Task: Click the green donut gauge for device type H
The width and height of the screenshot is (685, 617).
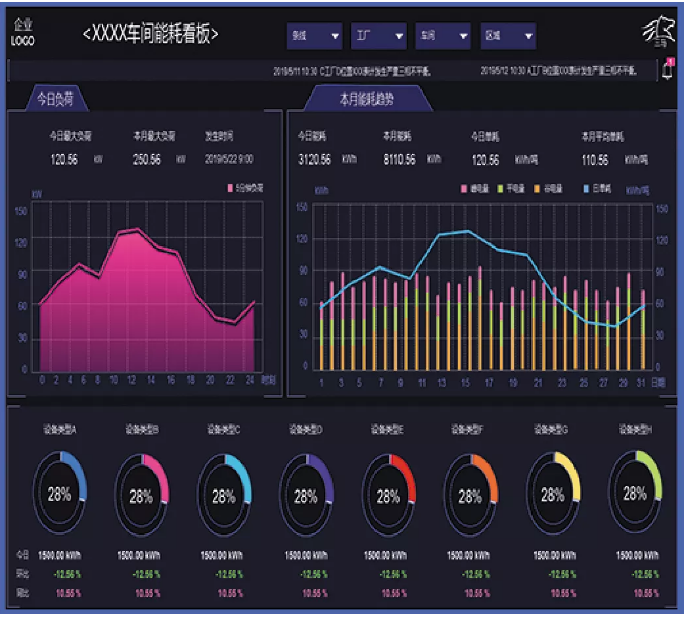Action: (x=634, y=494)
